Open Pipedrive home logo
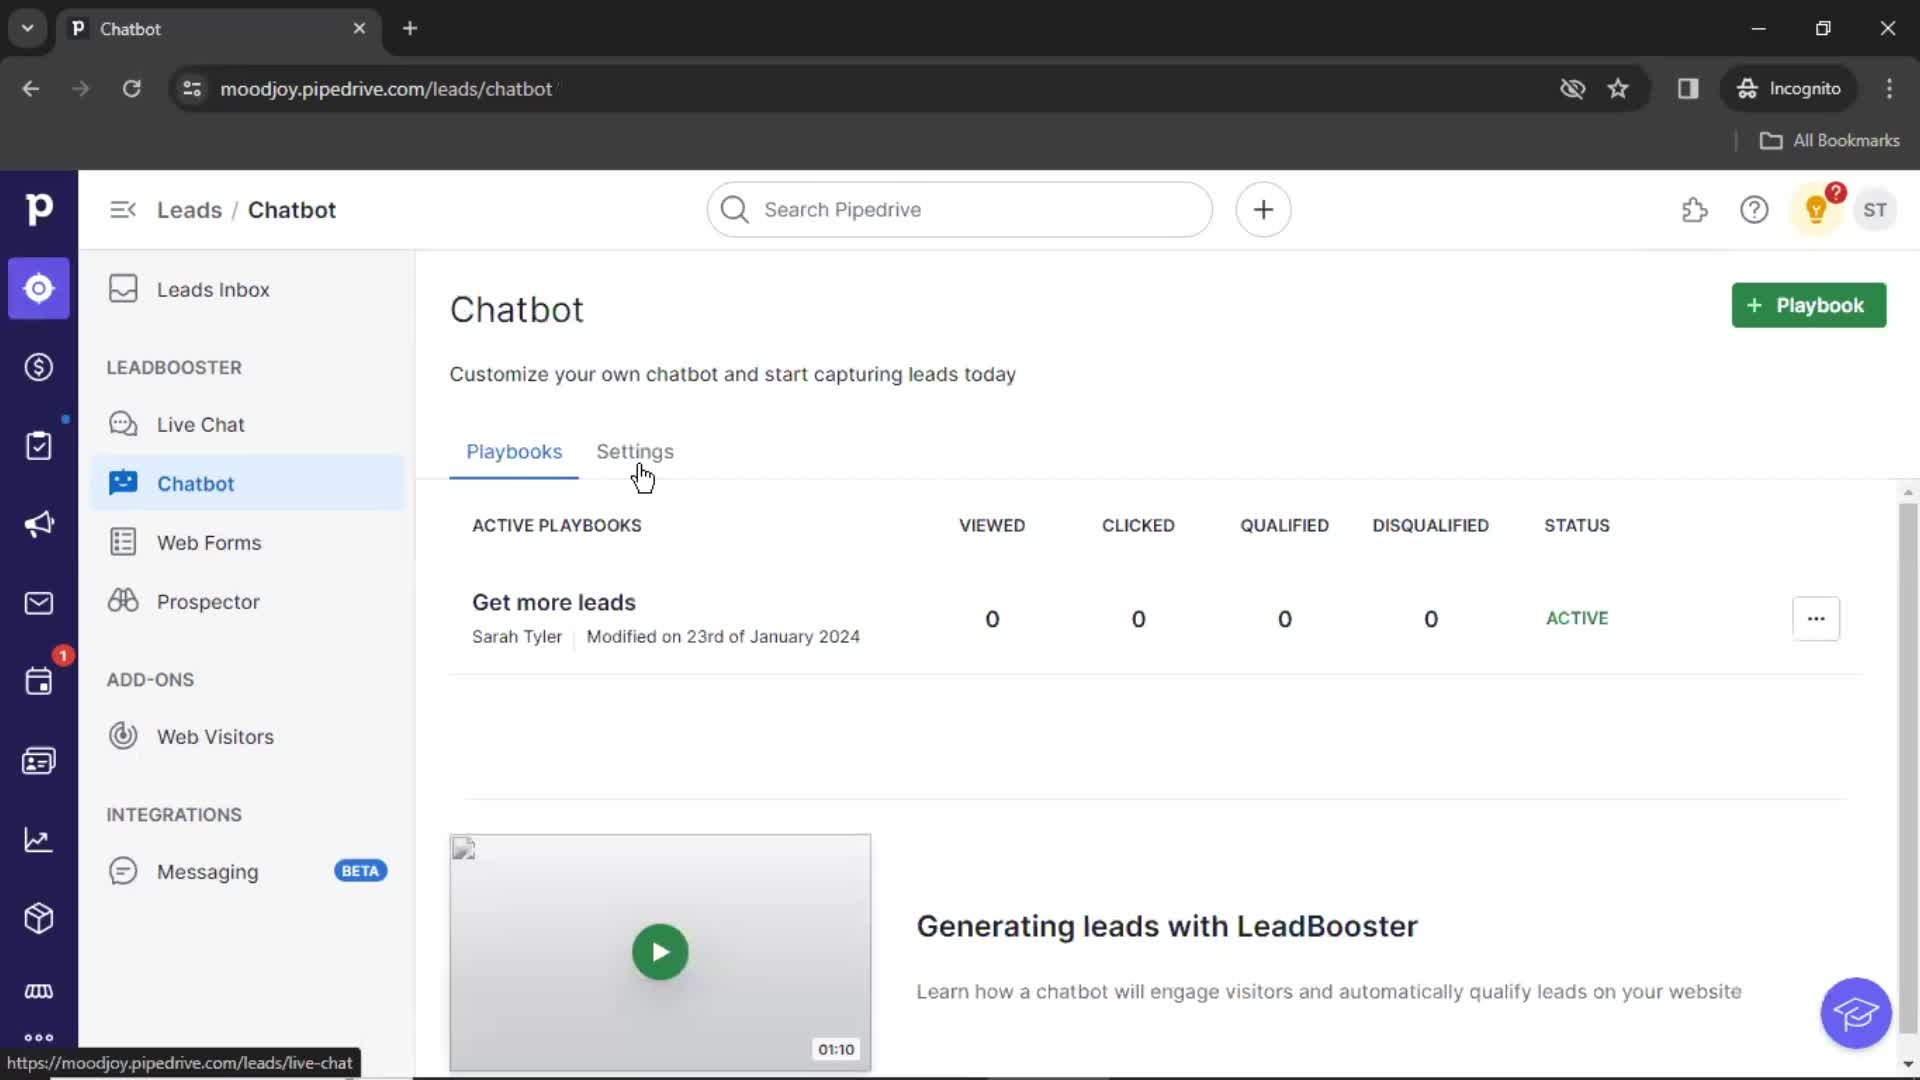 [38, 209]
